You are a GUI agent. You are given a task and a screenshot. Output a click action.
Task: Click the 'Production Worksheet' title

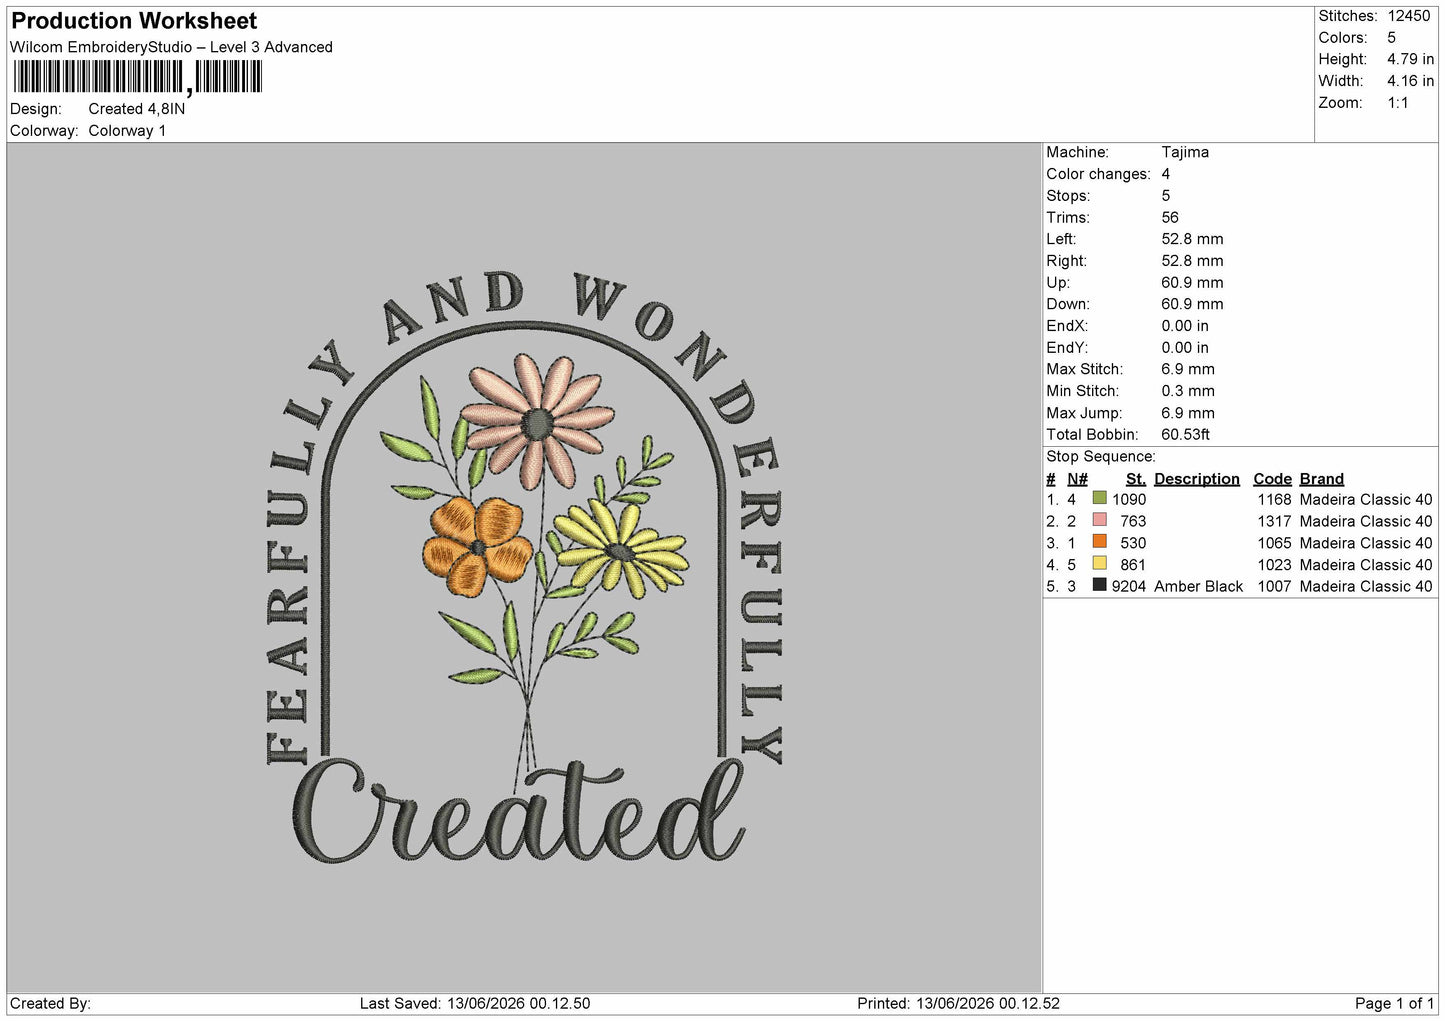tap(134, 21)
